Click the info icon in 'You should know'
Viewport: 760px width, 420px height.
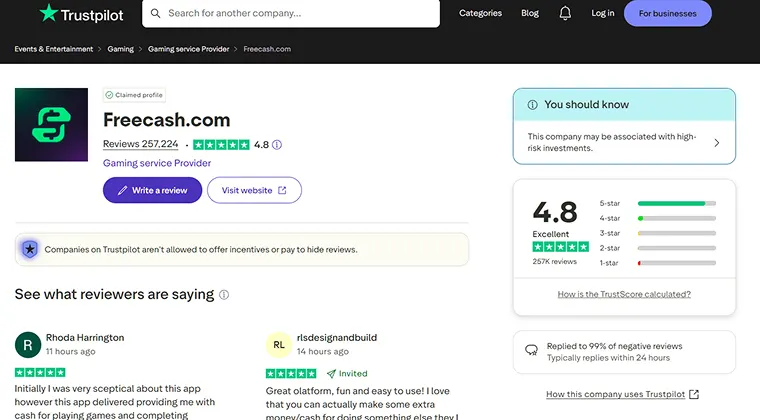click(532, 105)
